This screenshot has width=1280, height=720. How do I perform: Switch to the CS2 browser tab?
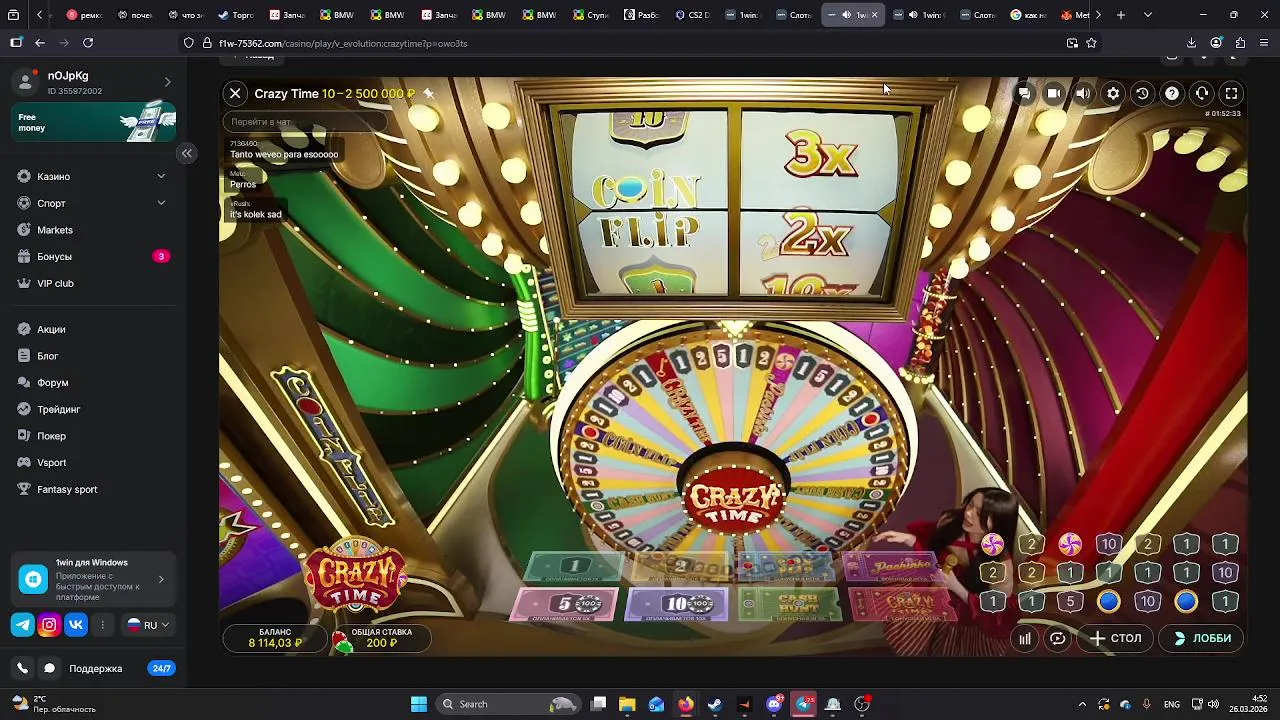(x=693, y=15)
